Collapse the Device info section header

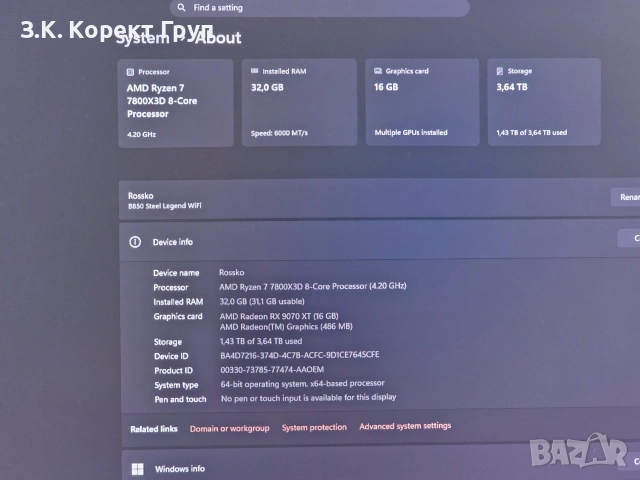(380, 242)
